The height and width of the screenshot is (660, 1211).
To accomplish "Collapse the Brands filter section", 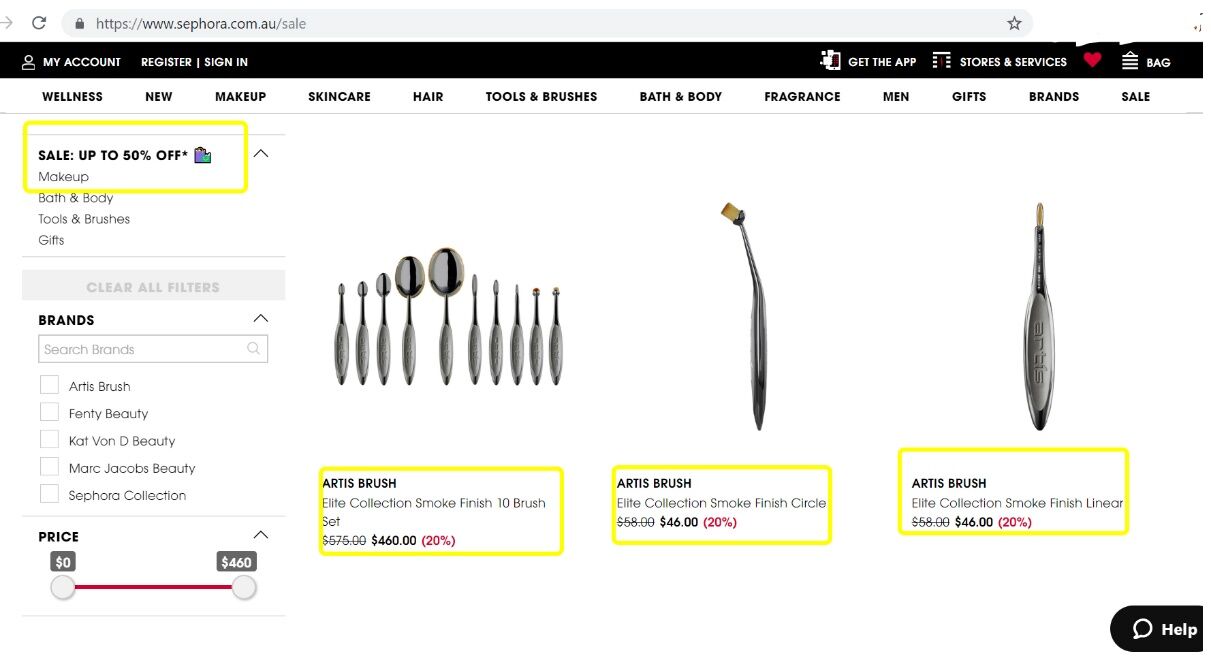I will (x=261, y=319).
